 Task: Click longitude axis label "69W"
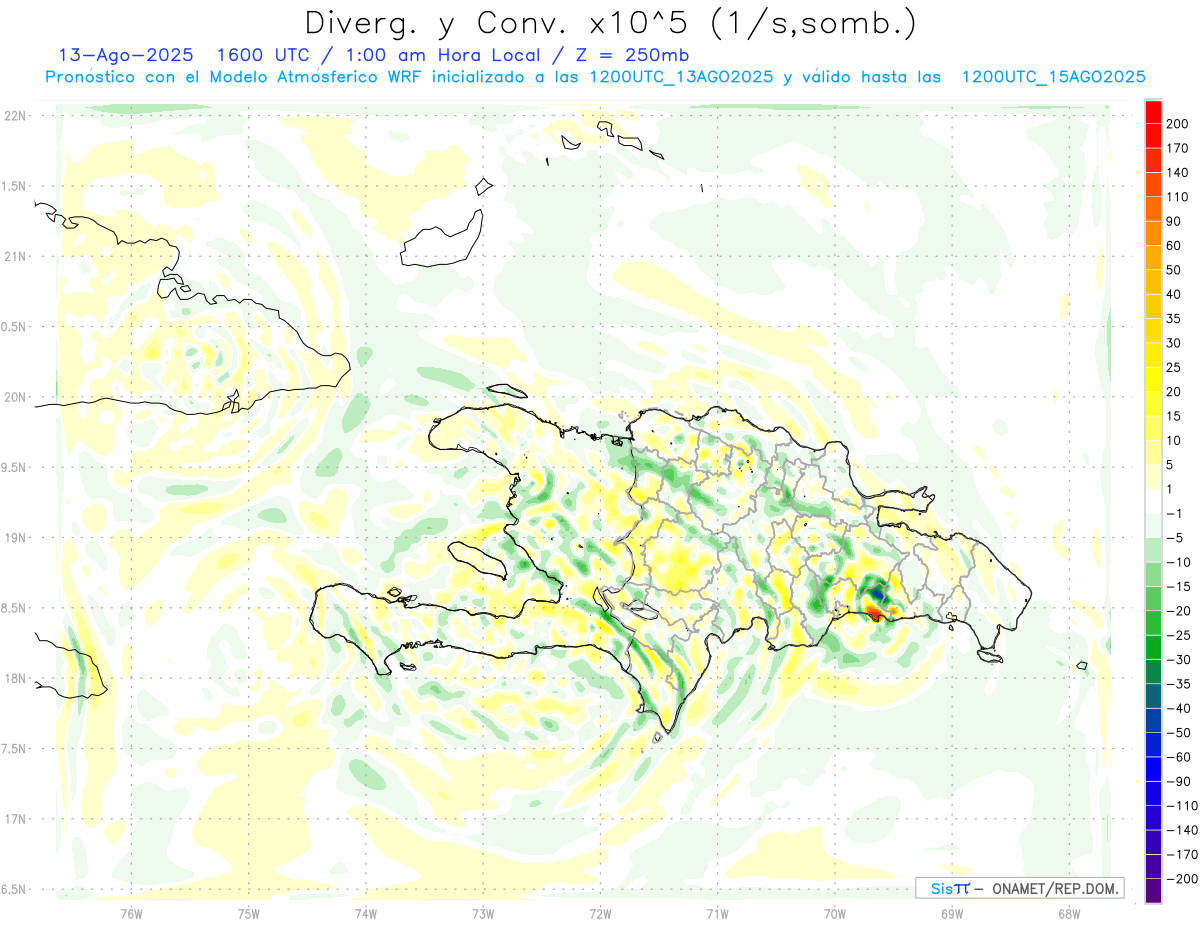[x=951, y=913]
